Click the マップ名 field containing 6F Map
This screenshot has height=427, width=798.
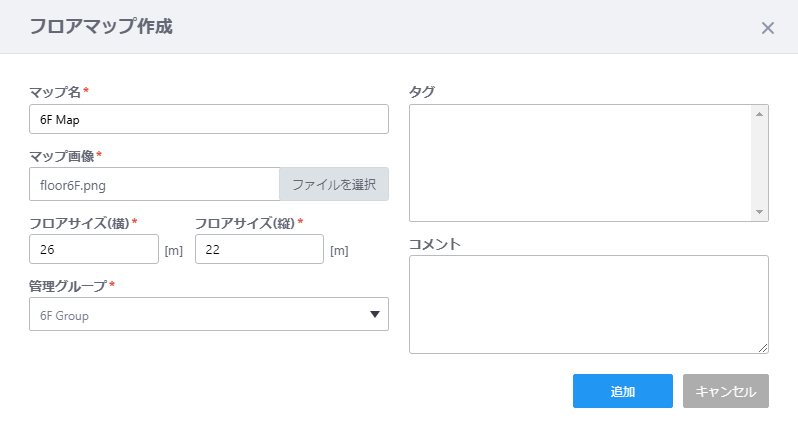(209, 119)
